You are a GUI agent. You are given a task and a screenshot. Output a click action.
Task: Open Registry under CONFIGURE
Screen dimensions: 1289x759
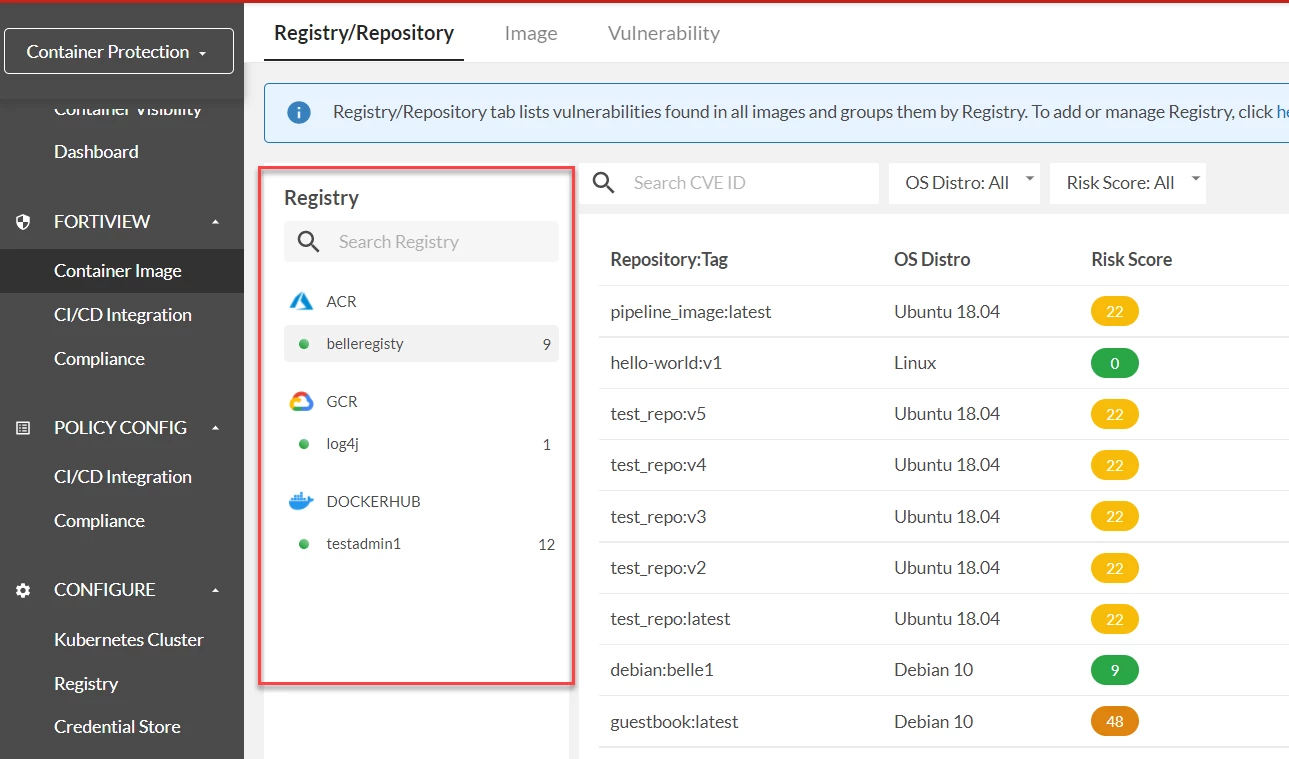[86, 684]
